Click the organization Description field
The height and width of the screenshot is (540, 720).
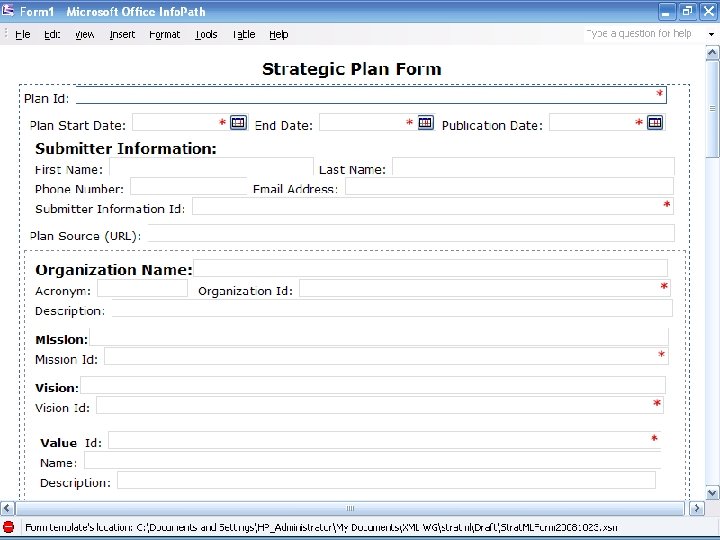coord(392,308)
